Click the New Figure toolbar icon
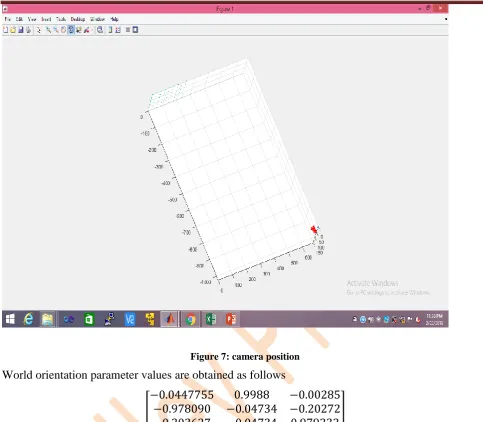Screen dimensions: 483x422 point(5,30)
